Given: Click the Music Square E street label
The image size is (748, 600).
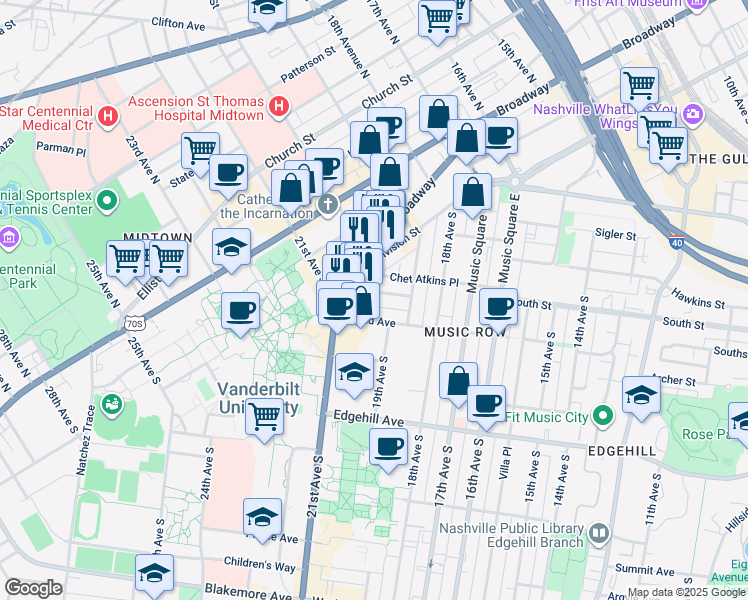Looking at the screenshot, I should [x=509, y=237].
